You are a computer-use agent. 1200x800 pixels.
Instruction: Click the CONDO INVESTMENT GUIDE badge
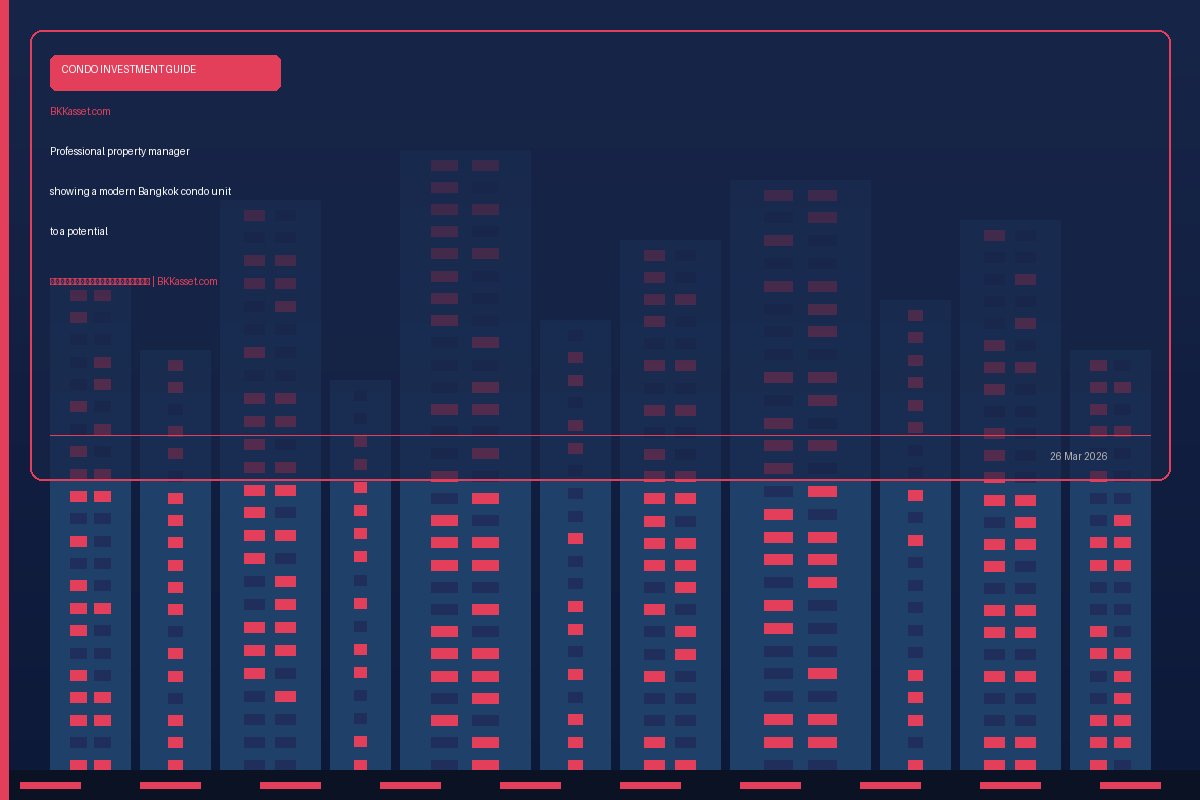click(x=165, y=72)
